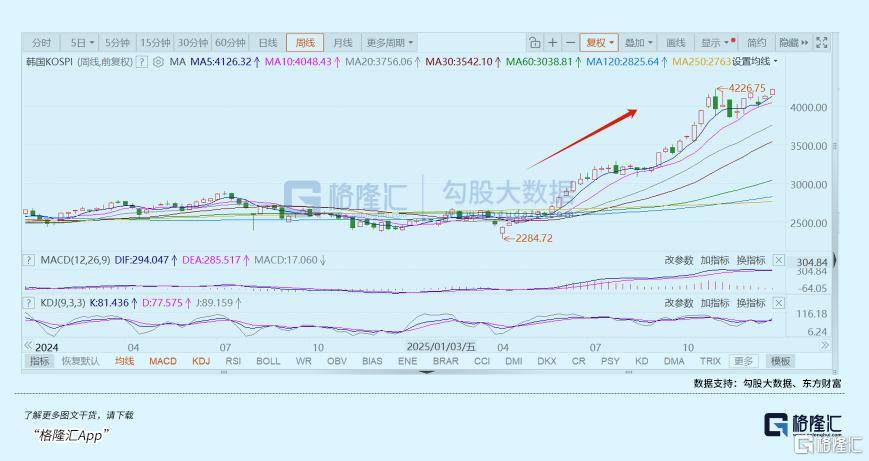
Task: Switch to the 5分钟 tab
Action: 117,43
